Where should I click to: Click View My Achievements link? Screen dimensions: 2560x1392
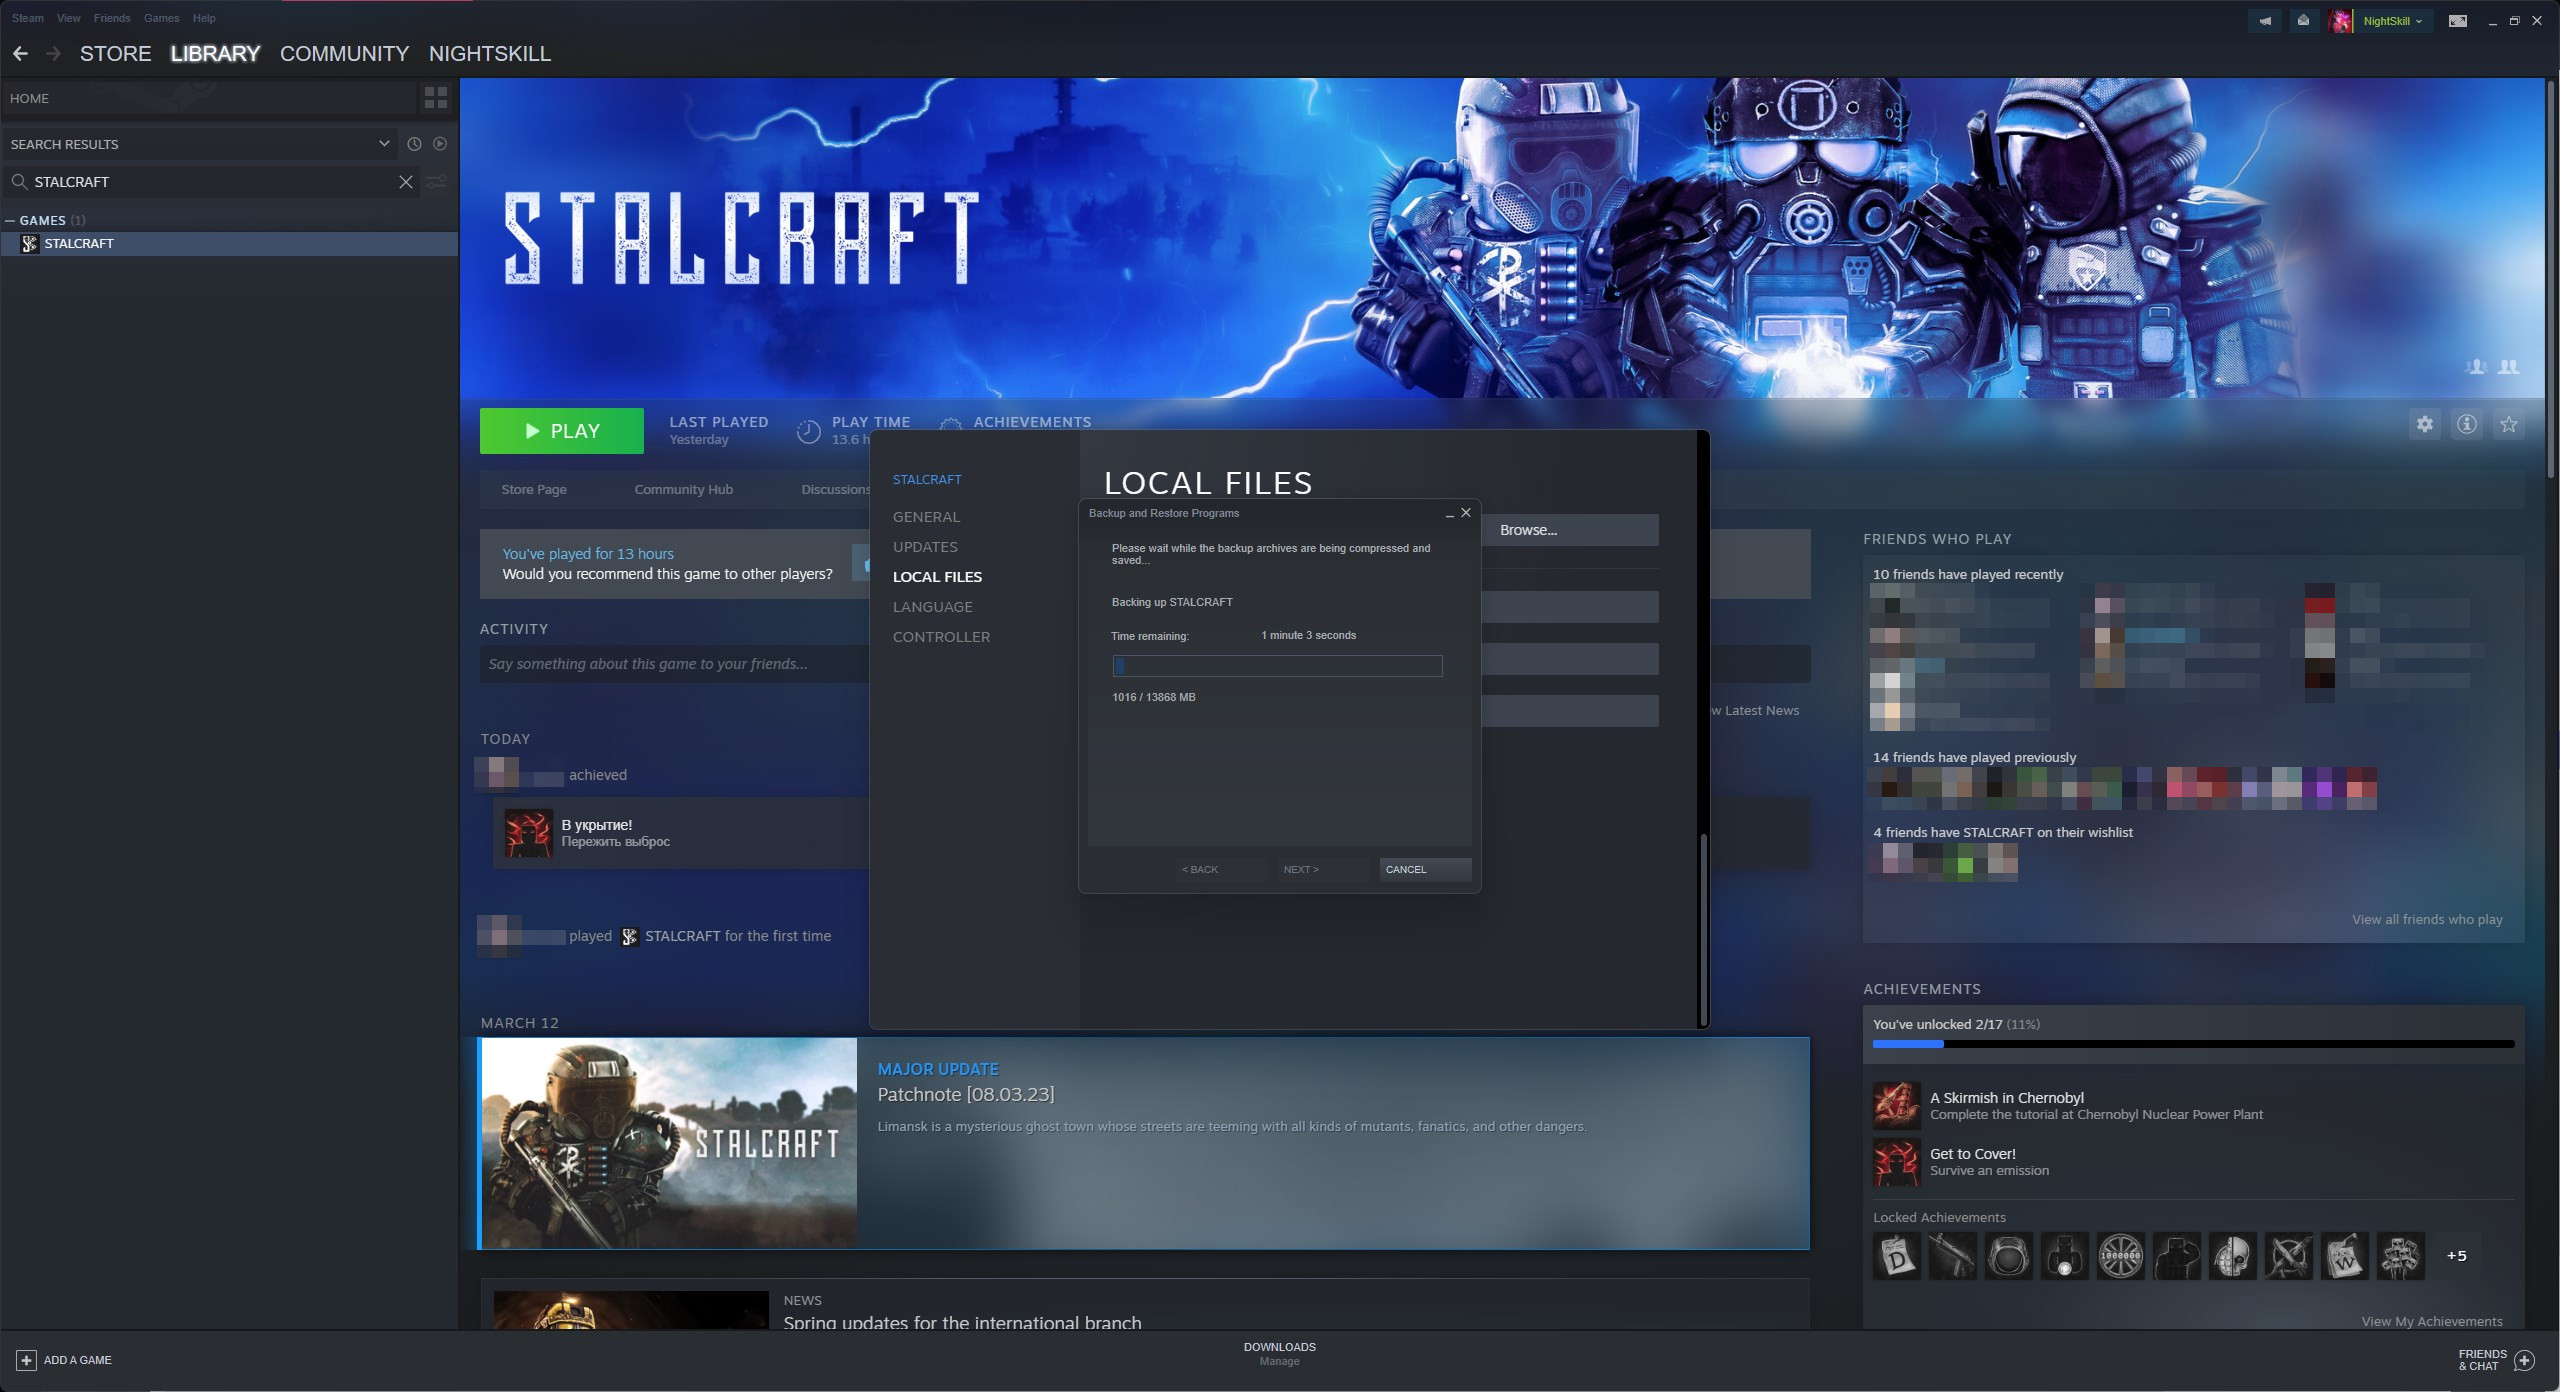click(2432, 1321)
